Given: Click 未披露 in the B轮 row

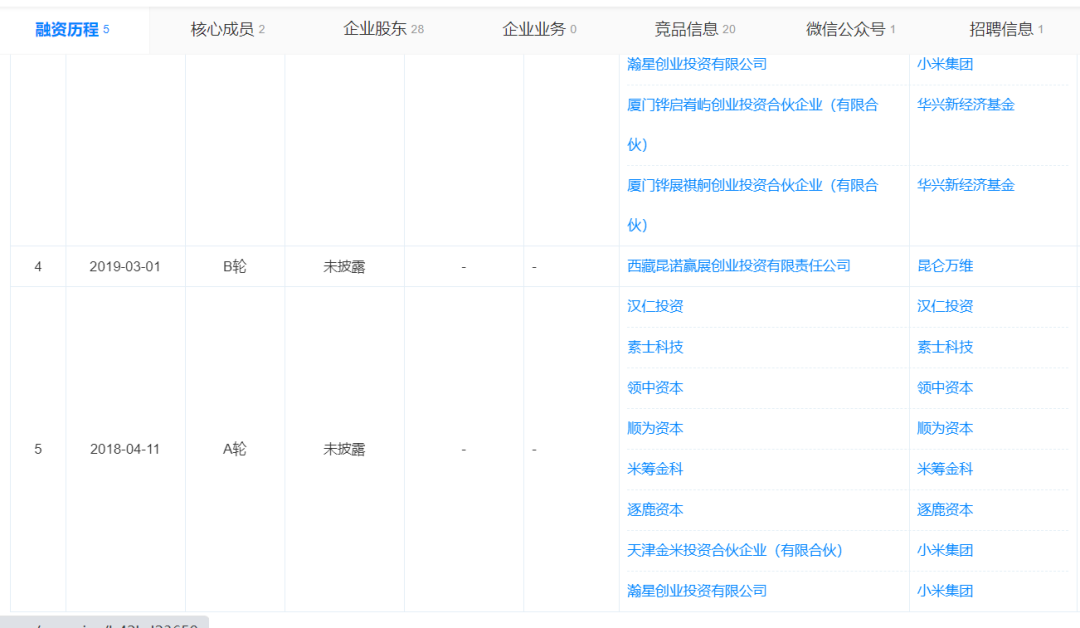Looking at the screenshot, I should 344,266.
